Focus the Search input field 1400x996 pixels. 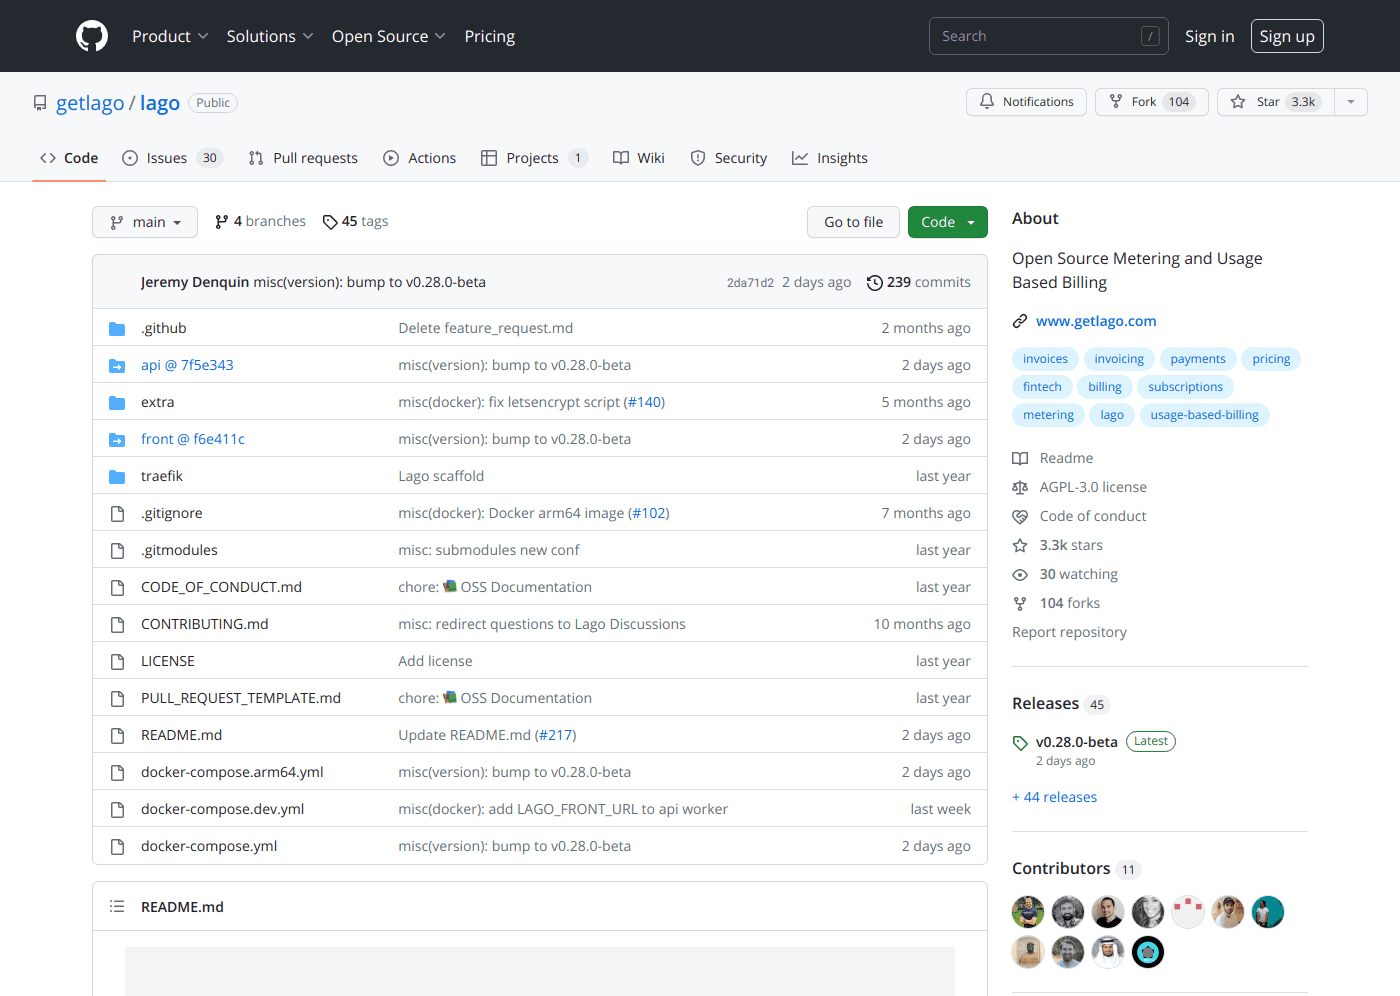[1048, 36]
